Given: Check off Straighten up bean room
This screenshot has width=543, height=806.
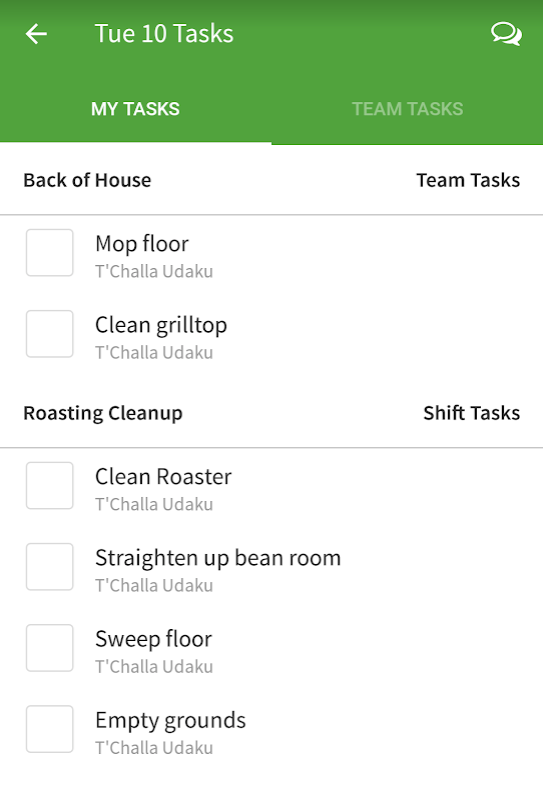Looking at the screenshot, I should coord(49,567).
